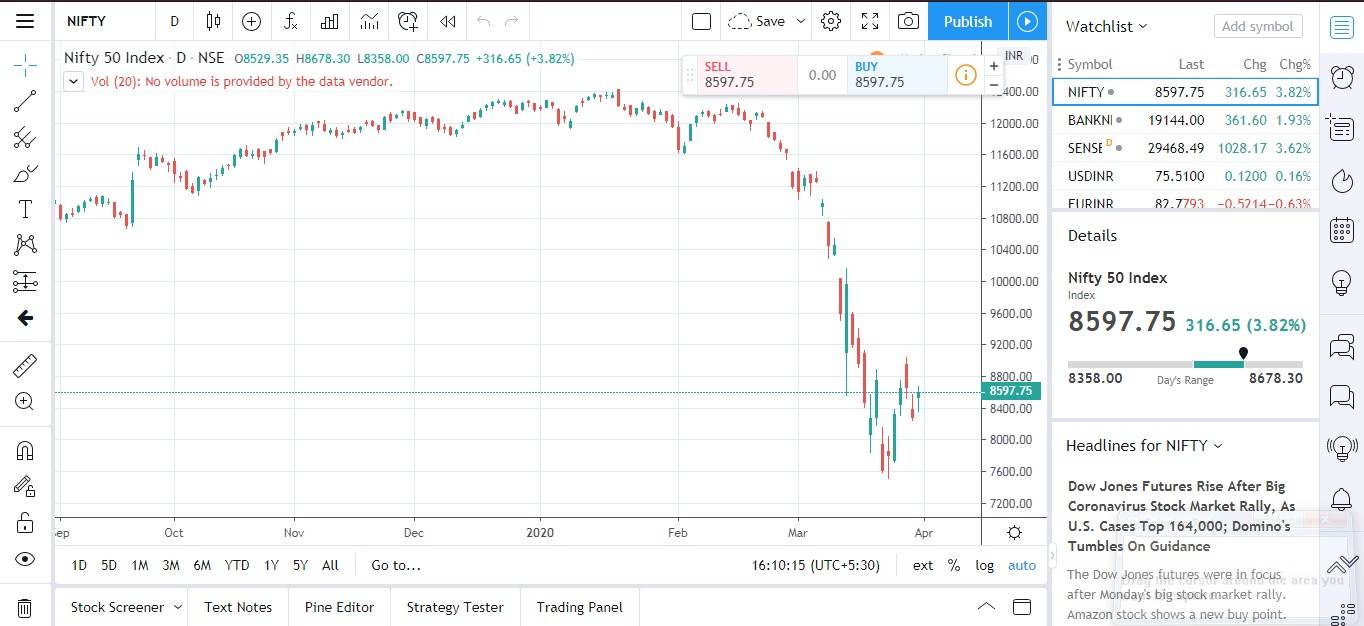Toggle ext extended hours
This screenshot has width=1364, height=626.
[923, 565]
